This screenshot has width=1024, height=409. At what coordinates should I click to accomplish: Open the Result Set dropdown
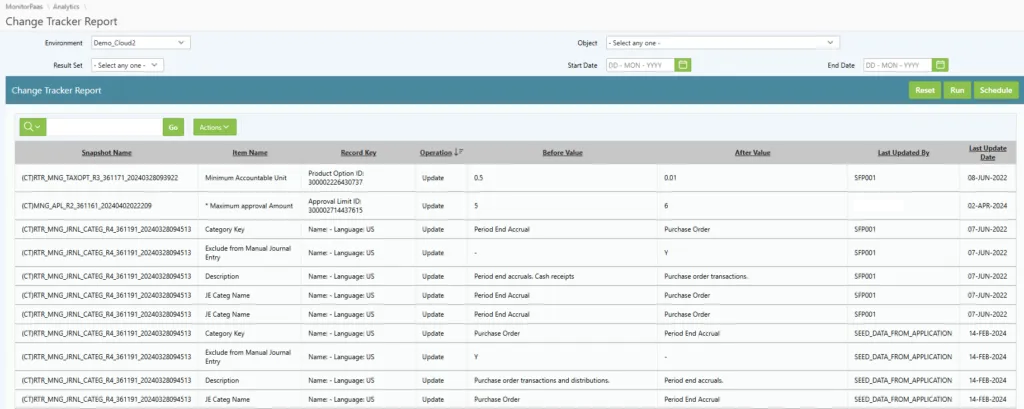[x=127, y=65]
